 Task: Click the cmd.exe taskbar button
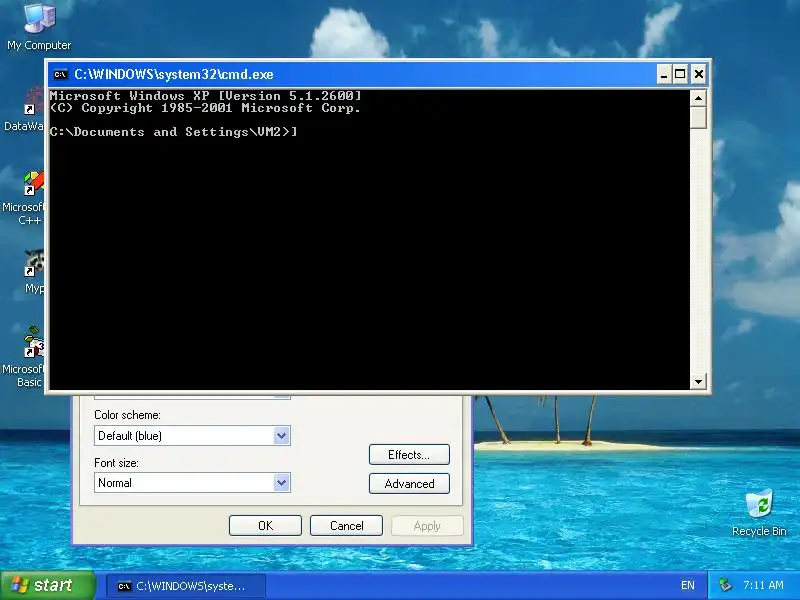coord(186,586)
